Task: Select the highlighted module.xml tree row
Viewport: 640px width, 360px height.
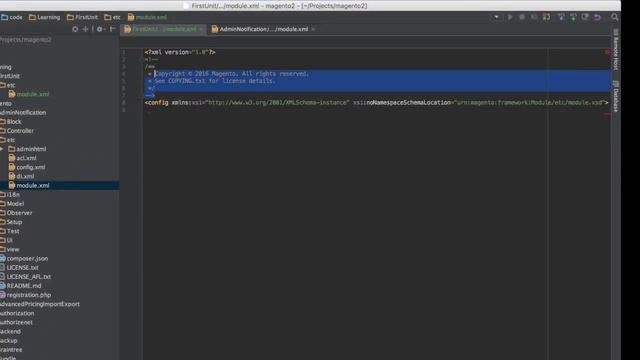Action: (60, 185)
